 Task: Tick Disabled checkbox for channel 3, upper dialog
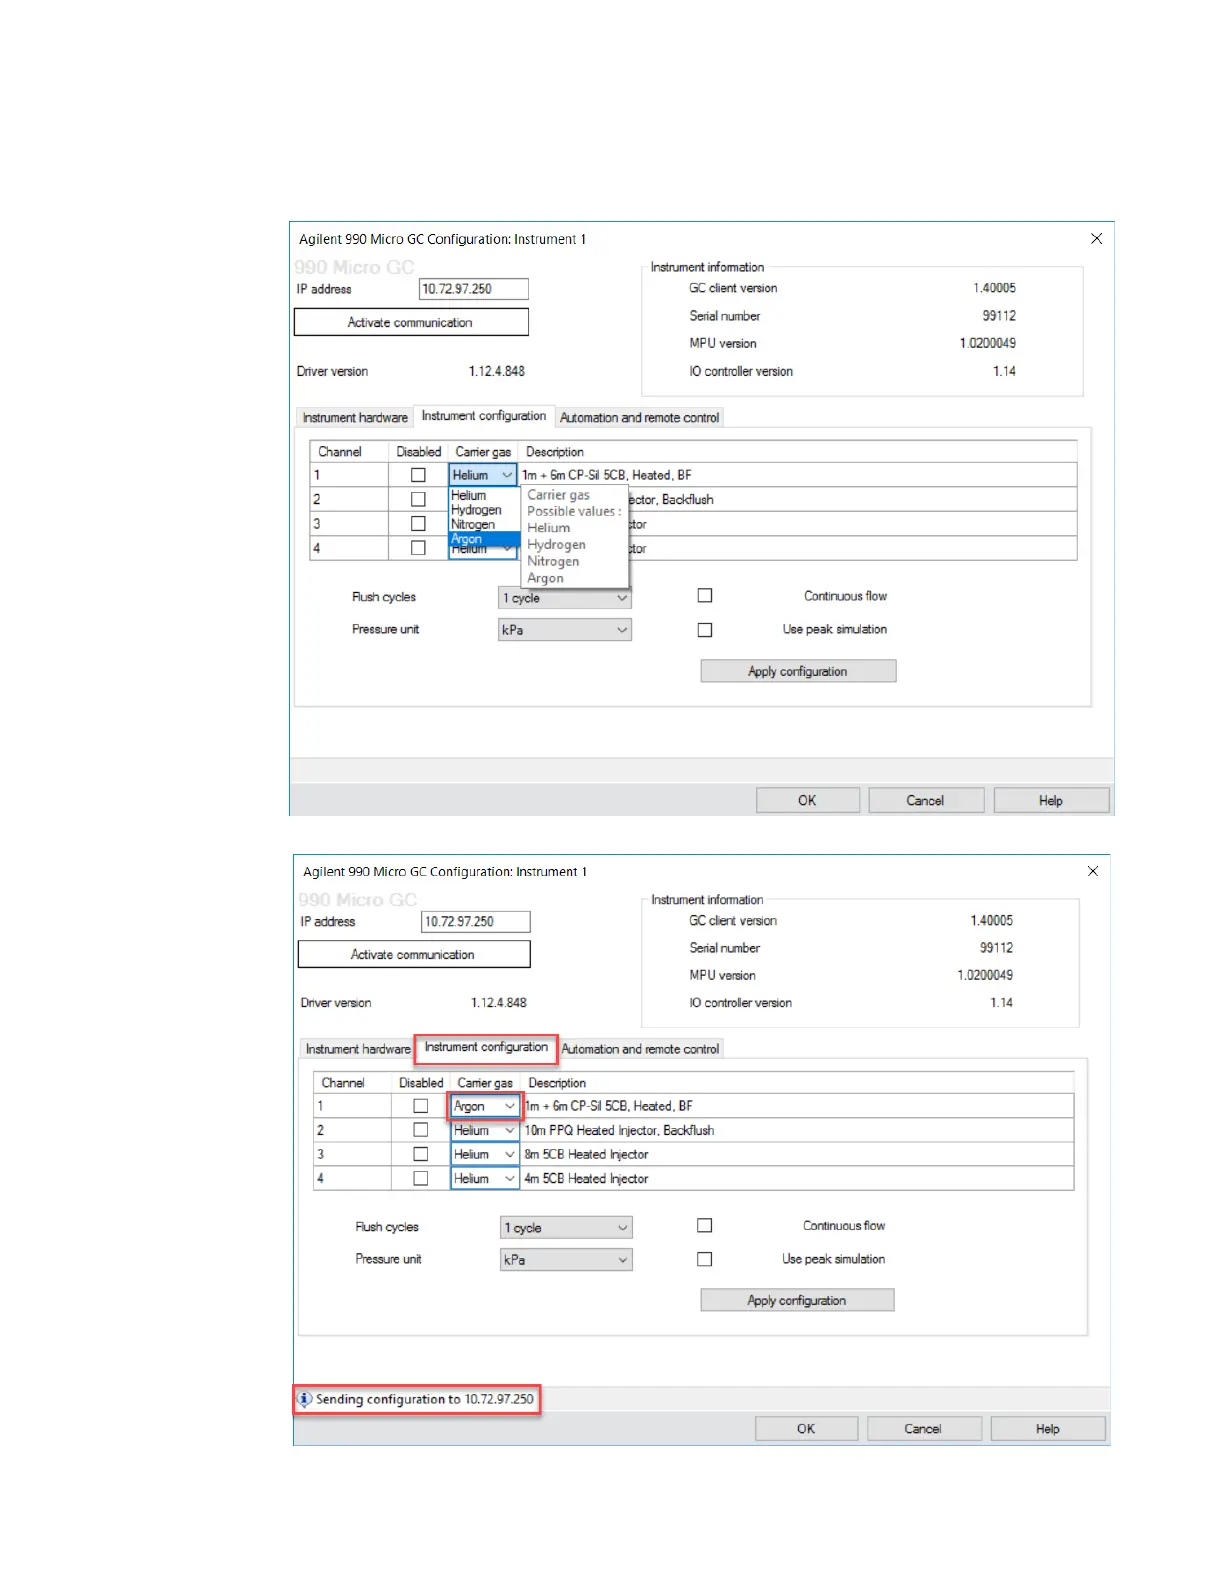(418, 523)
